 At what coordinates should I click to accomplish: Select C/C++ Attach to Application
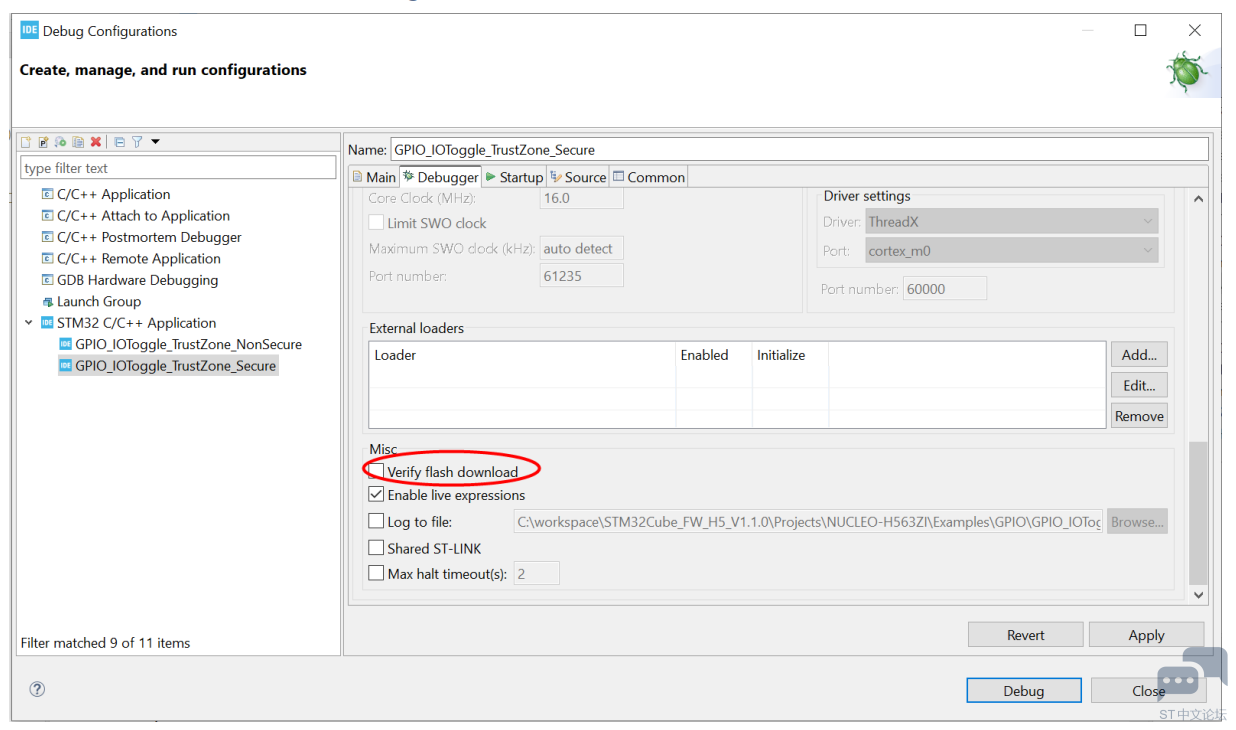143,215
